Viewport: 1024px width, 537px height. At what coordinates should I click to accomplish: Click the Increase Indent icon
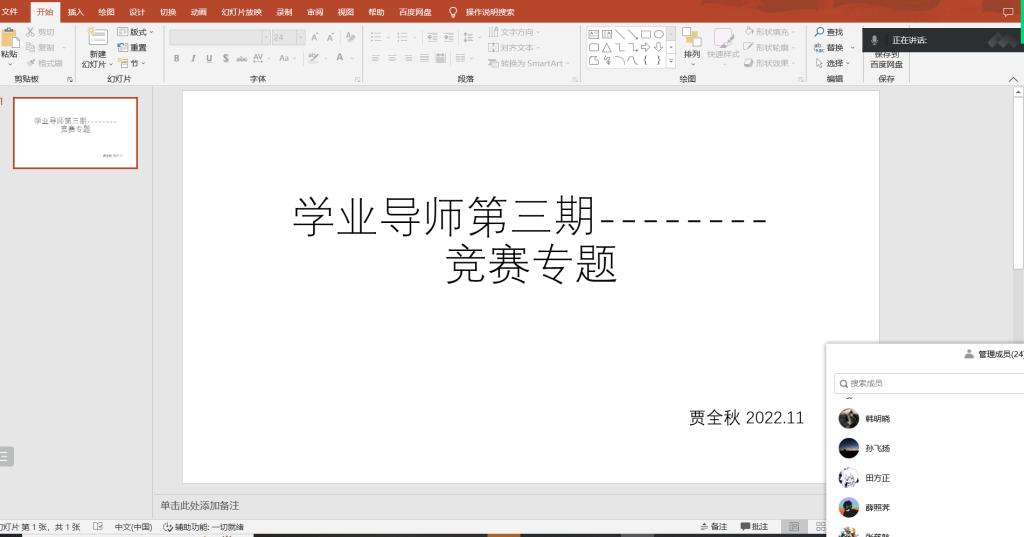click(x=449, y=37)
